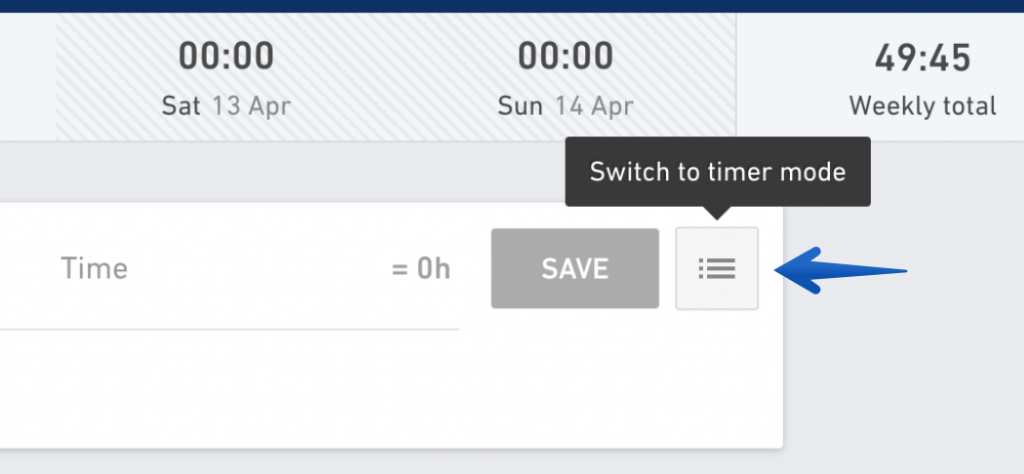
Task: Click the tooltip's pointer caret above list icon
Action: [717, 213]
